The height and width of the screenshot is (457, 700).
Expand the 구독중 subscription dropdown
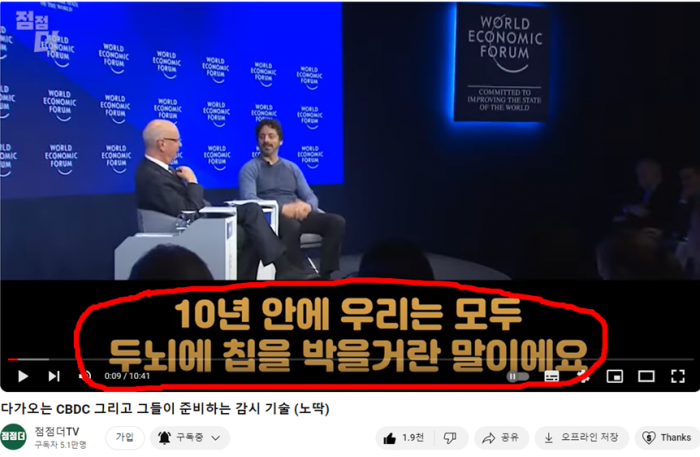190,438
